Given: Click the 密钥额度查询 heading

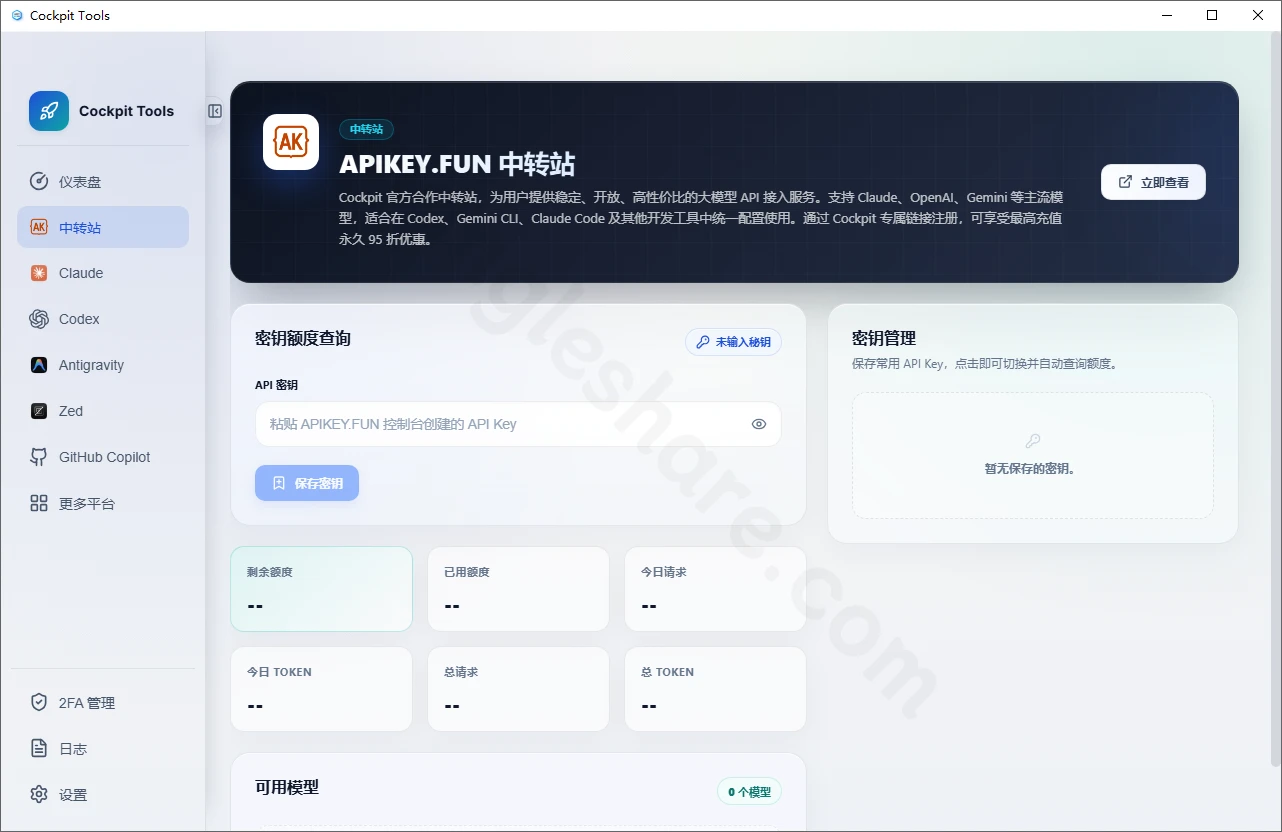Looking at the screenshot, I should 303,339.
